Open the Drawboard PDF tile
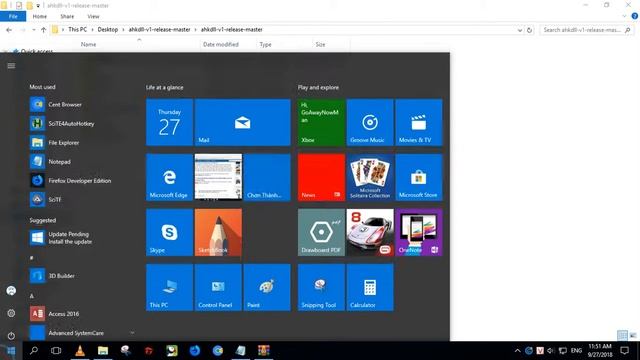 point(321,232)
